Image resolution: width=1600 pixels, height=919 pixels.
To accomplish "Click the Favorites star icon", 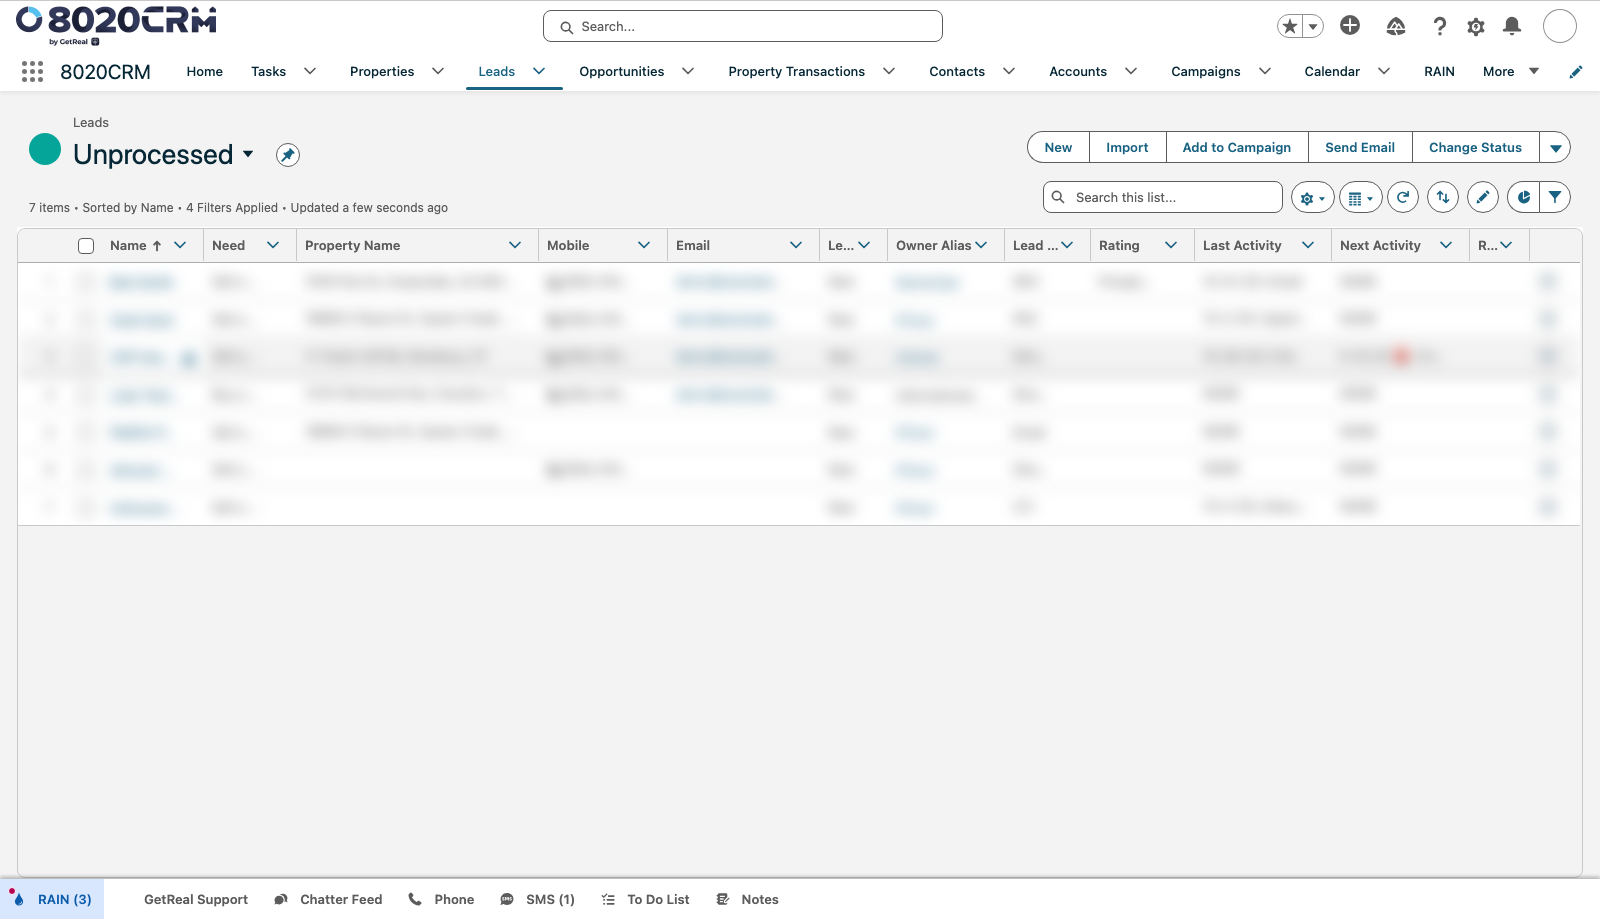I will [1290, 26].
